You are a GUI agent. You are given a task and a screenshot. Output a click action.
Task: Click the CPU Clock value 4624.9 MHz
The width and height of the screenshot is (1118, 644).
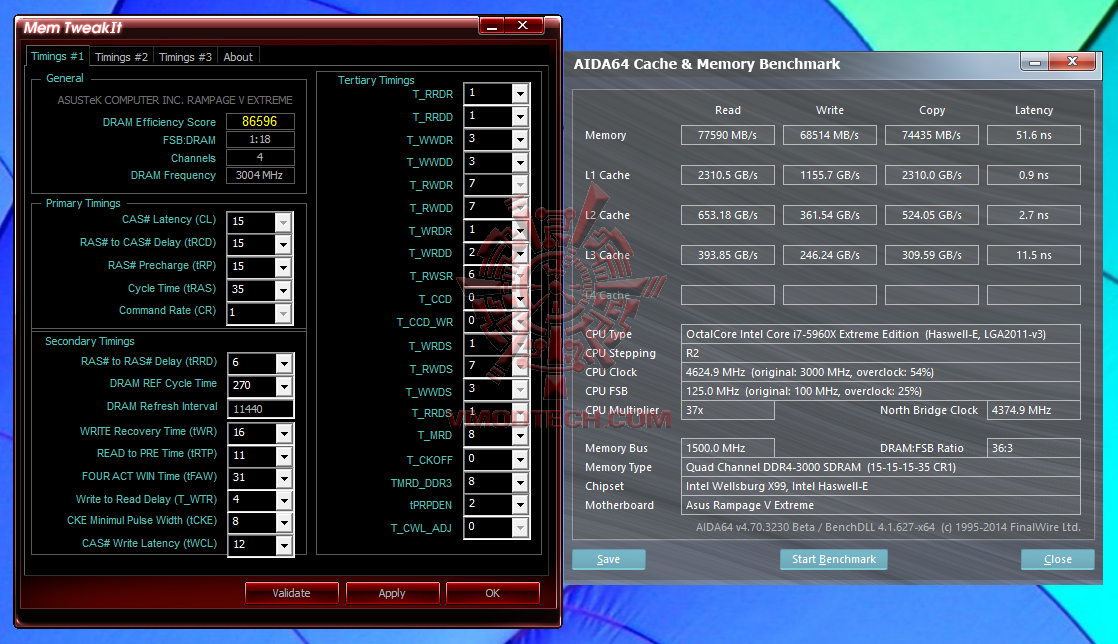pos(881,372)
